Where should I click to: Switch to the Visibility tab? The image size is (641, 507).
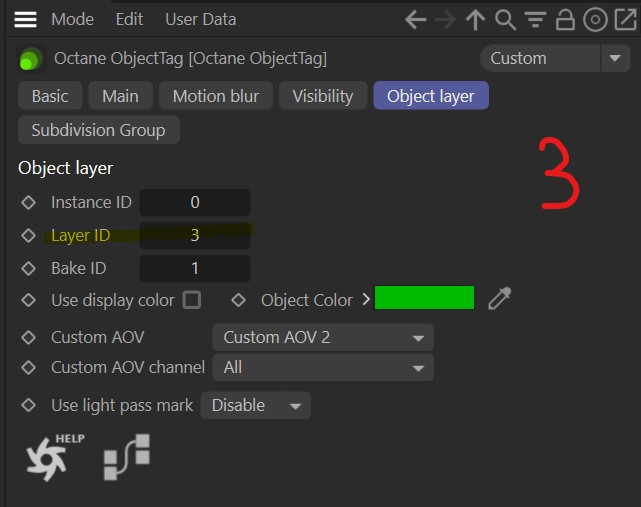[323, 96]
